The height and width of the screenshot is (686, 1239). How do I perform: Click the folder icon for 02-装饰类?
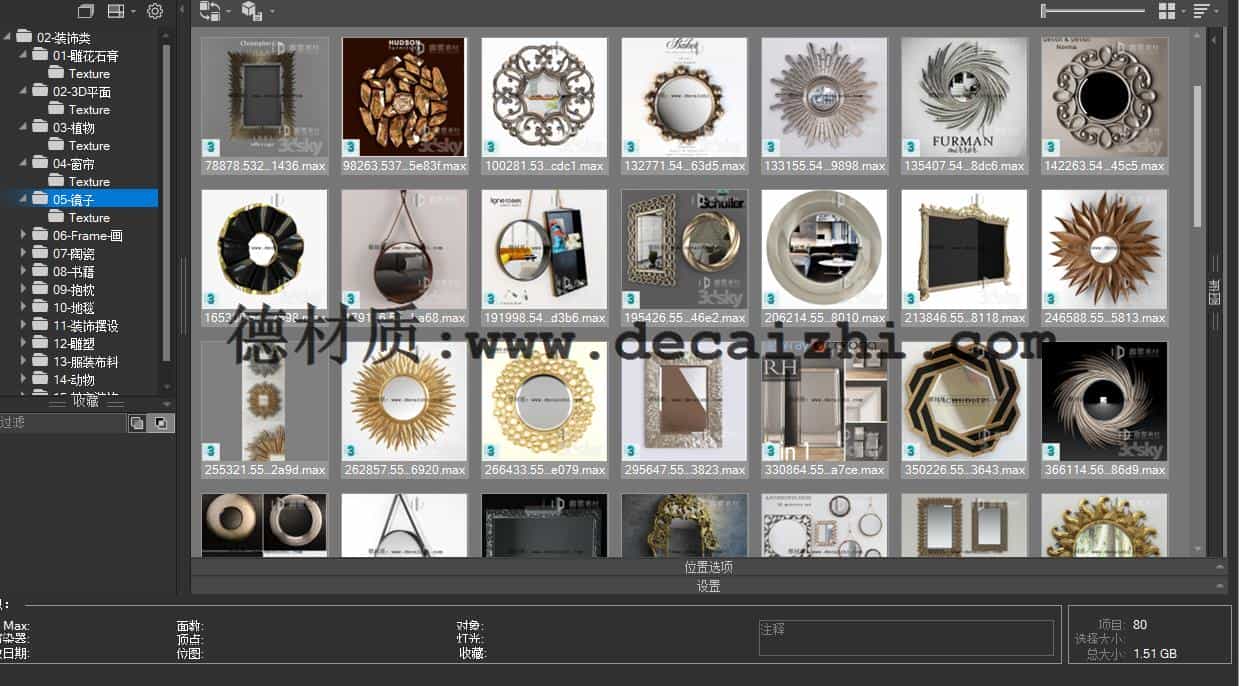tap(24, 37)
